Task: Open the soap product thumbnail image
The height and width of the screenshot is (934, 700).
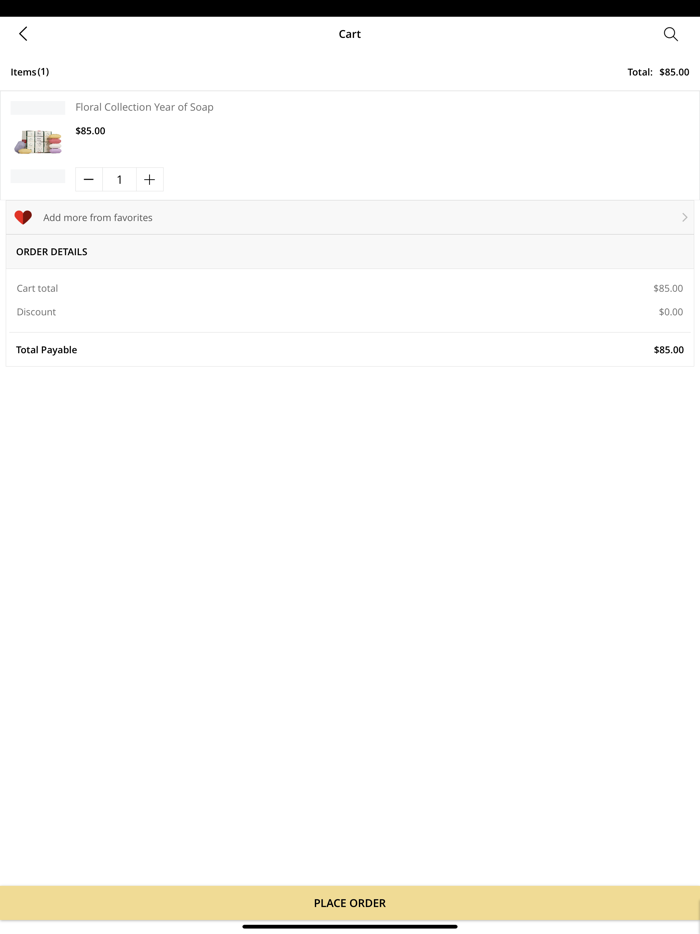Action: tap(38, 142)
